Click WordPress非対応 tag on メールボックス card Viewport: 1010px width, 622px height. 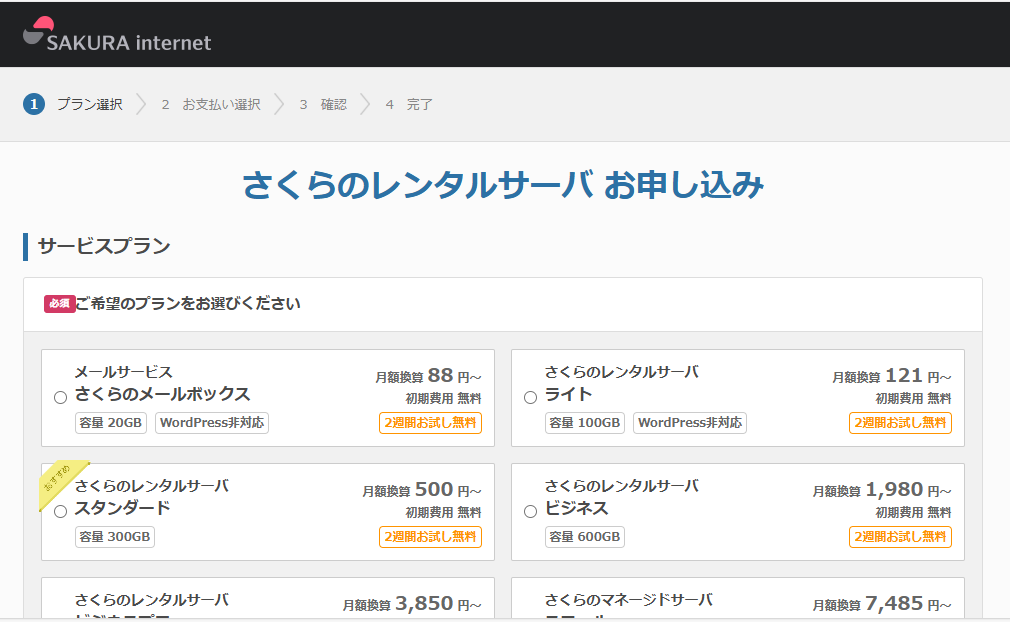tap(212, 422)
